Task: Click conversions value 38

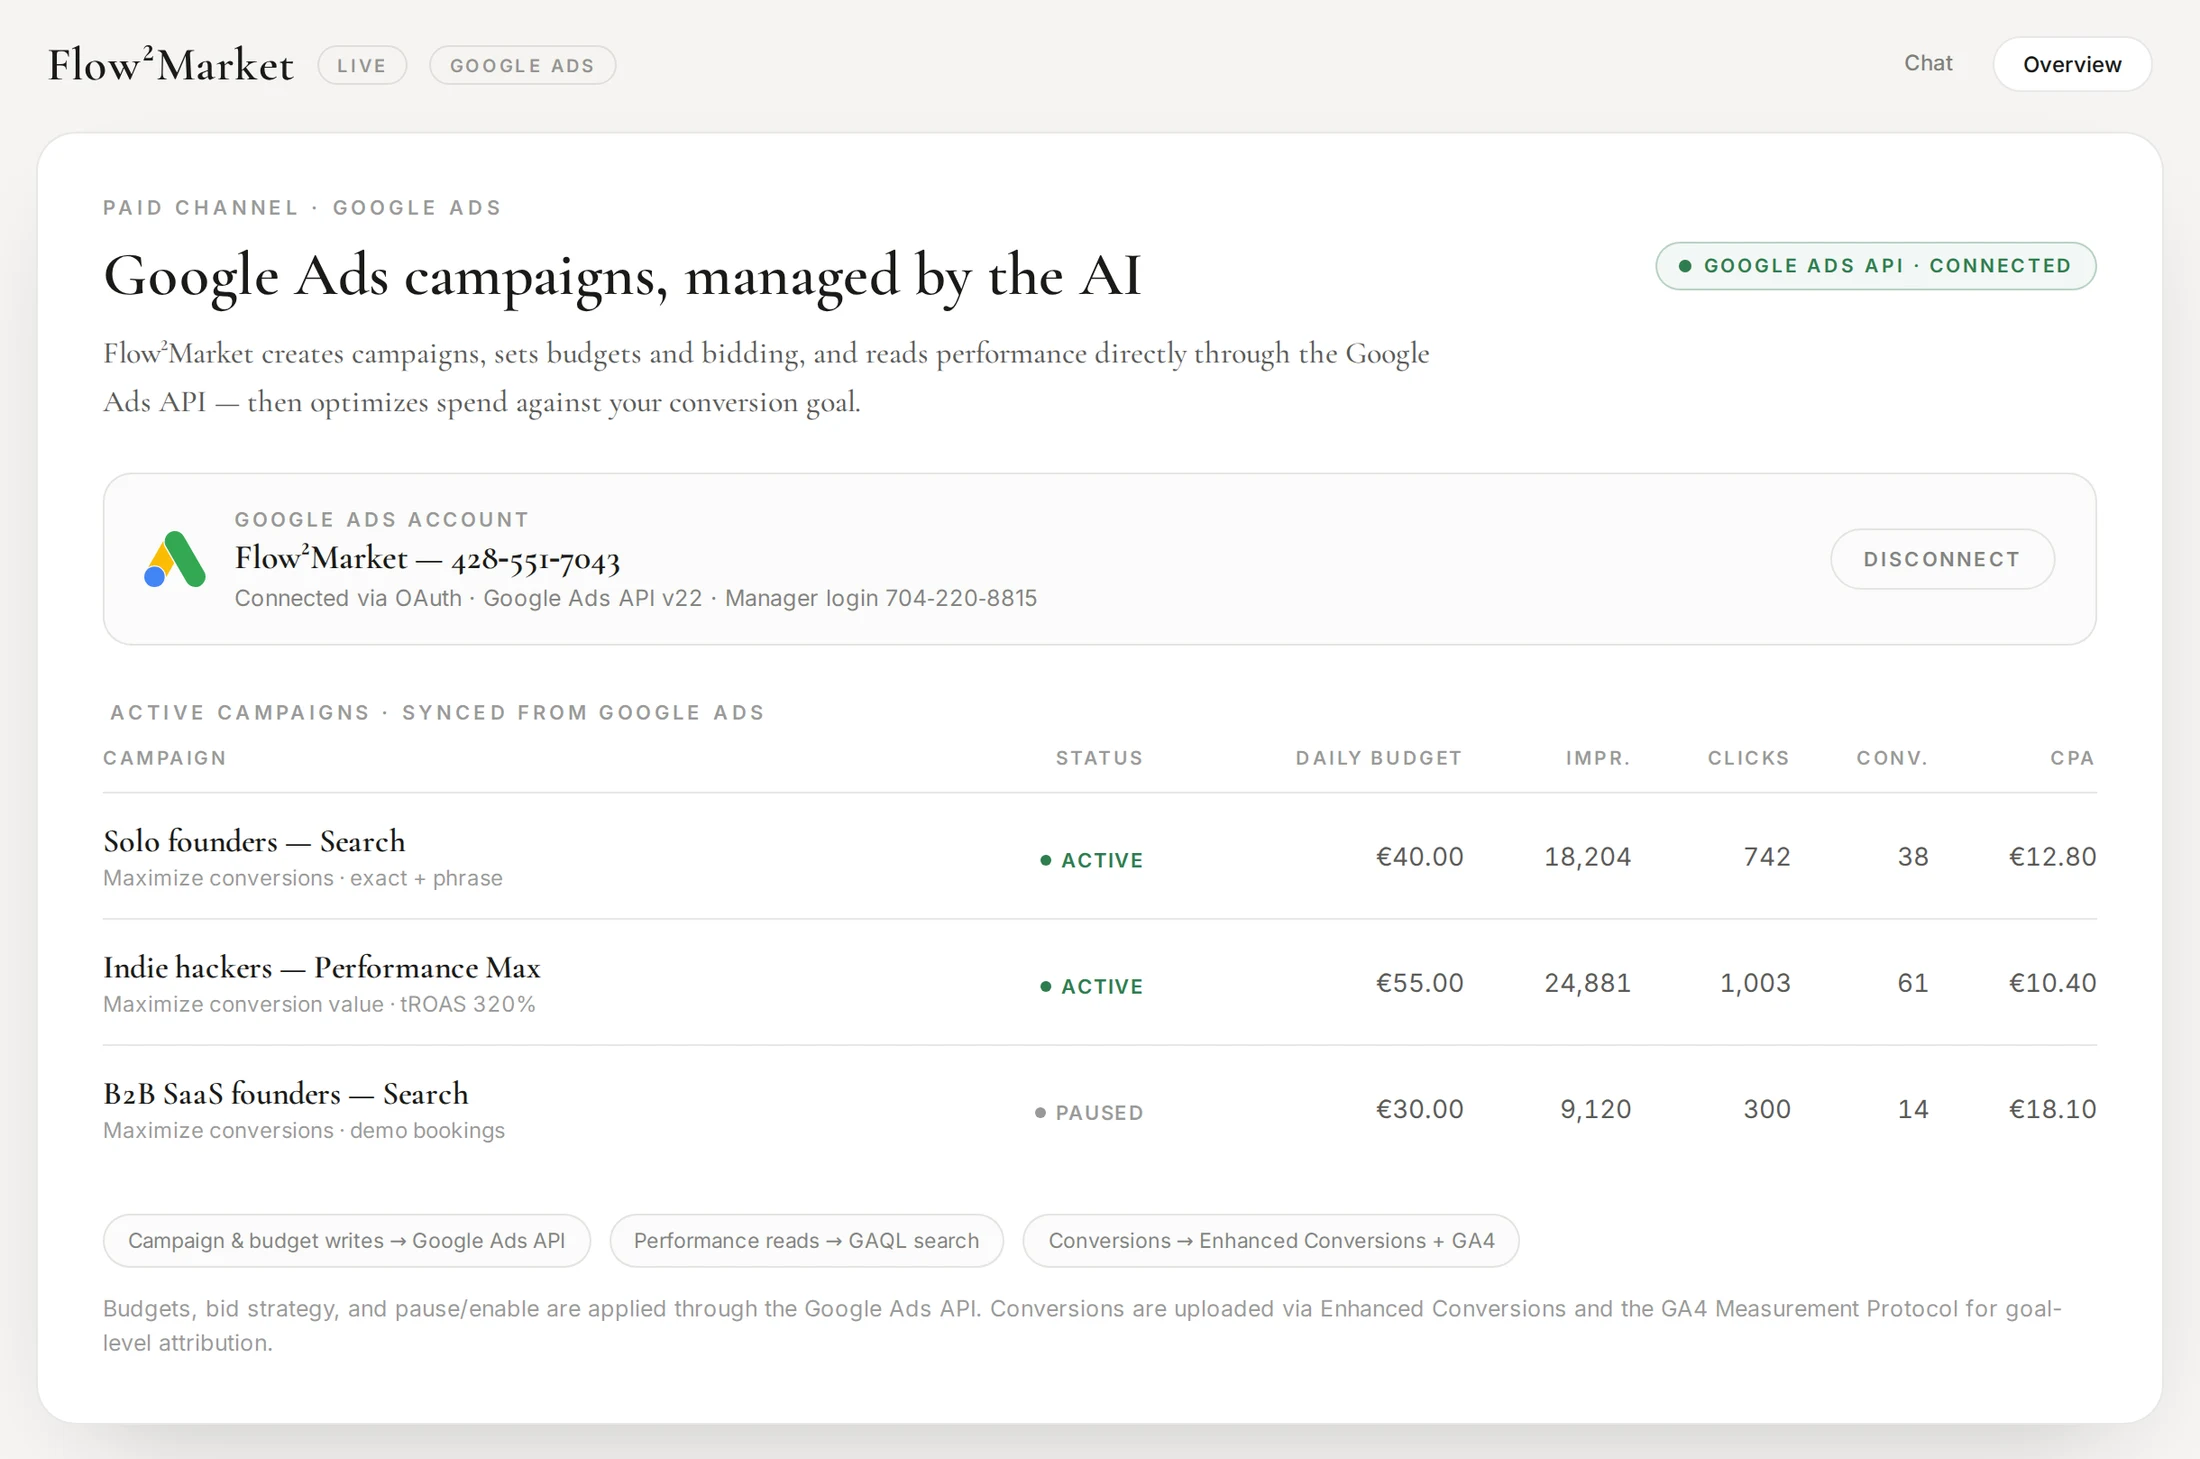Action: click(1913, 857)
